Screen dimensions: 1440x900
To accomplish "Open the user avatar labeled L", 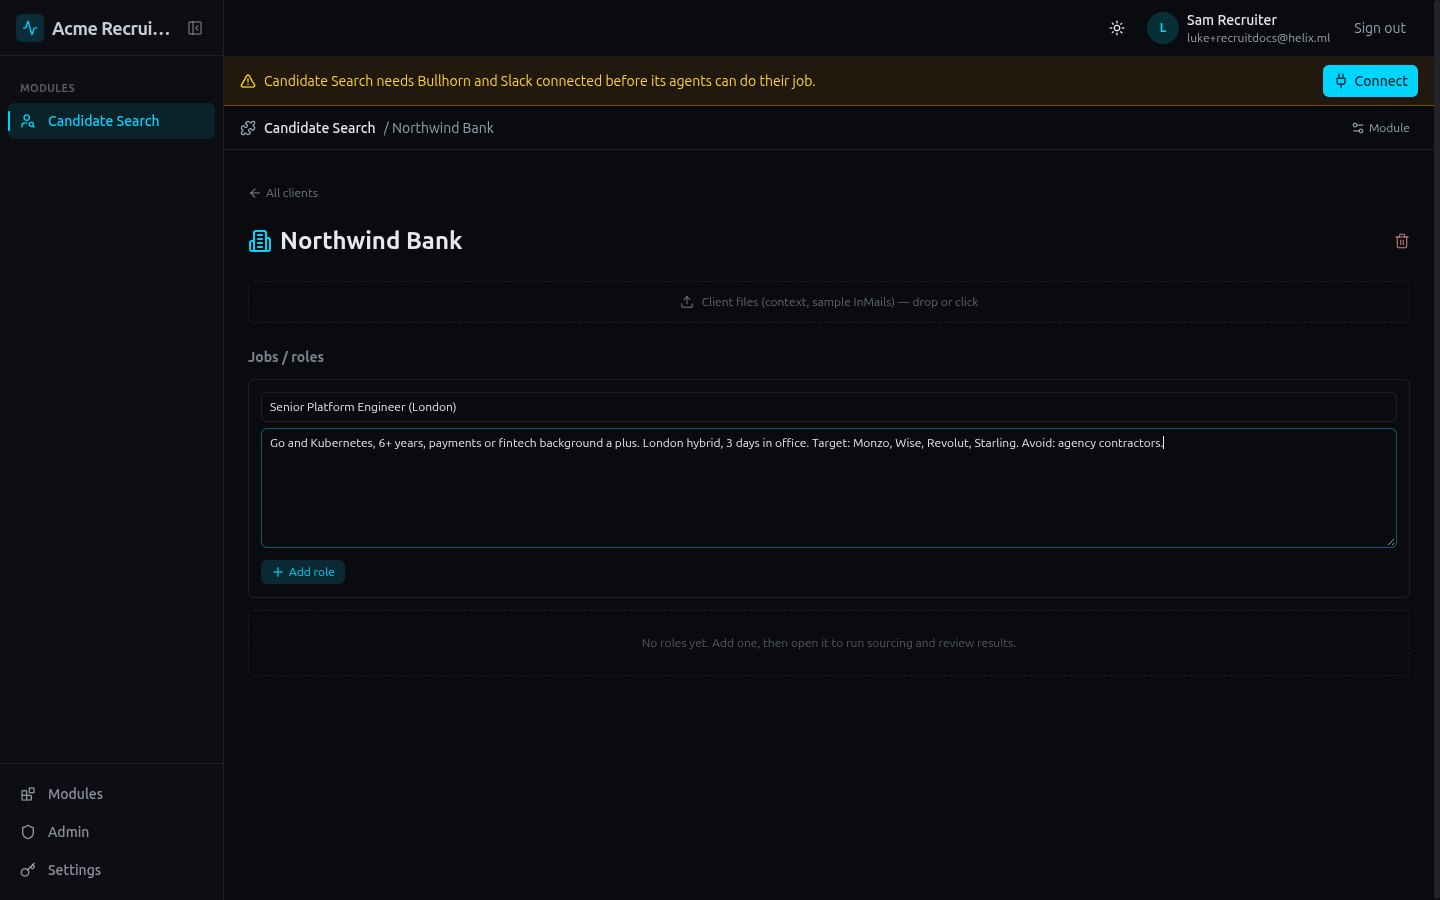I will [x=1163, y=28].
